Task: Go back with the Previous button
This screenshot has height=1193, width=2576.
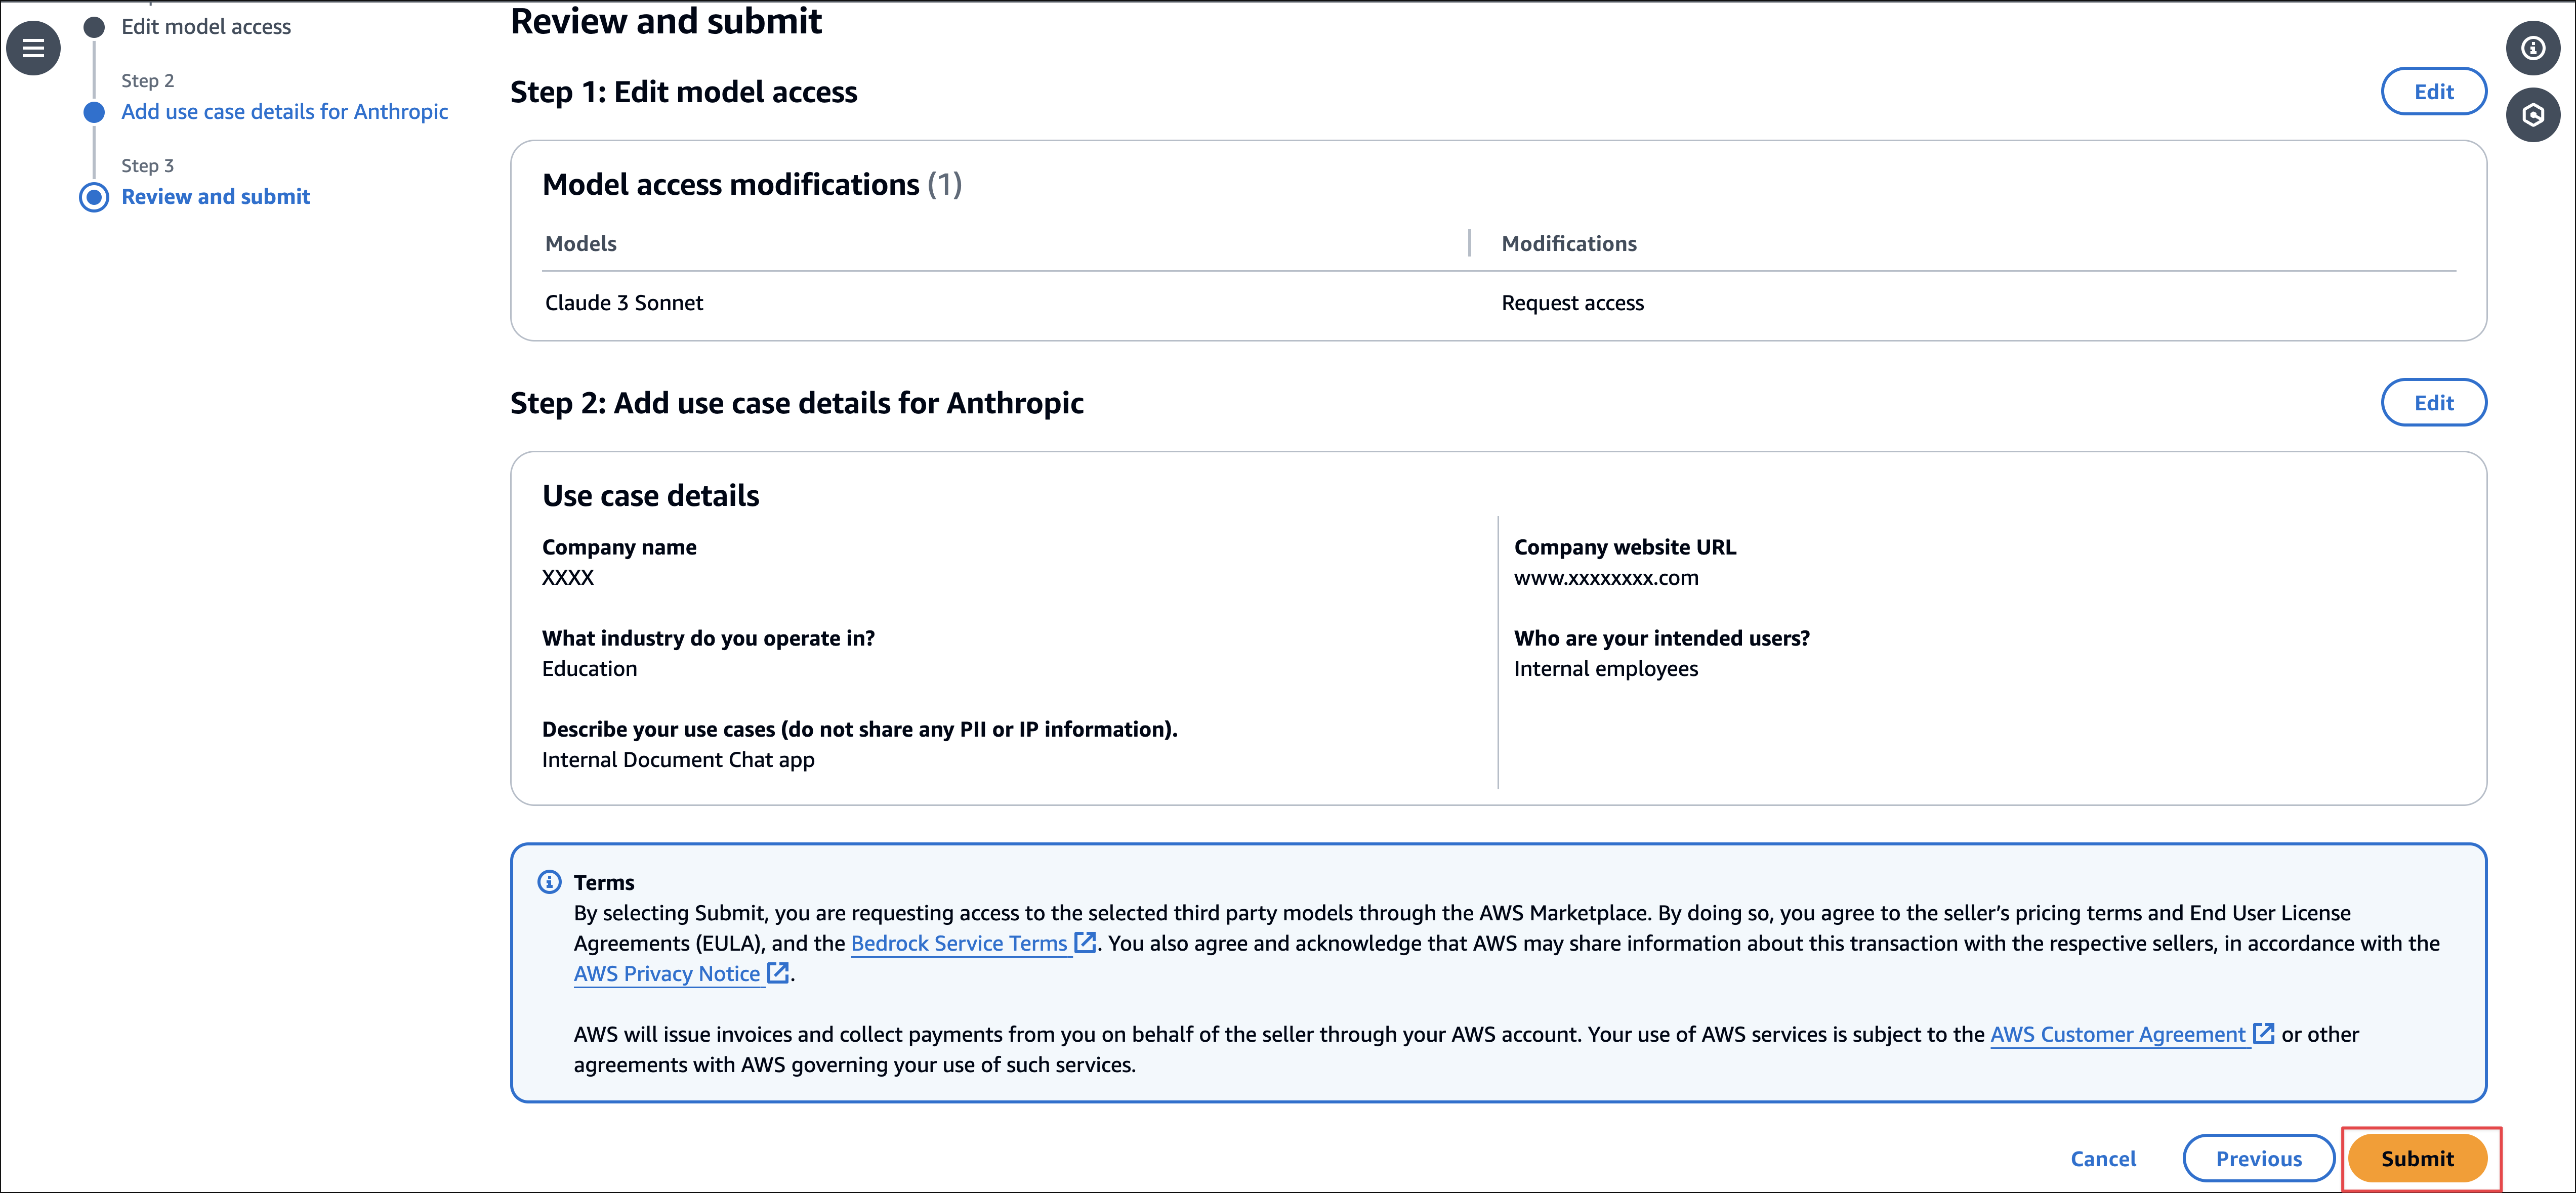Action: [x=2257, y=1158]
